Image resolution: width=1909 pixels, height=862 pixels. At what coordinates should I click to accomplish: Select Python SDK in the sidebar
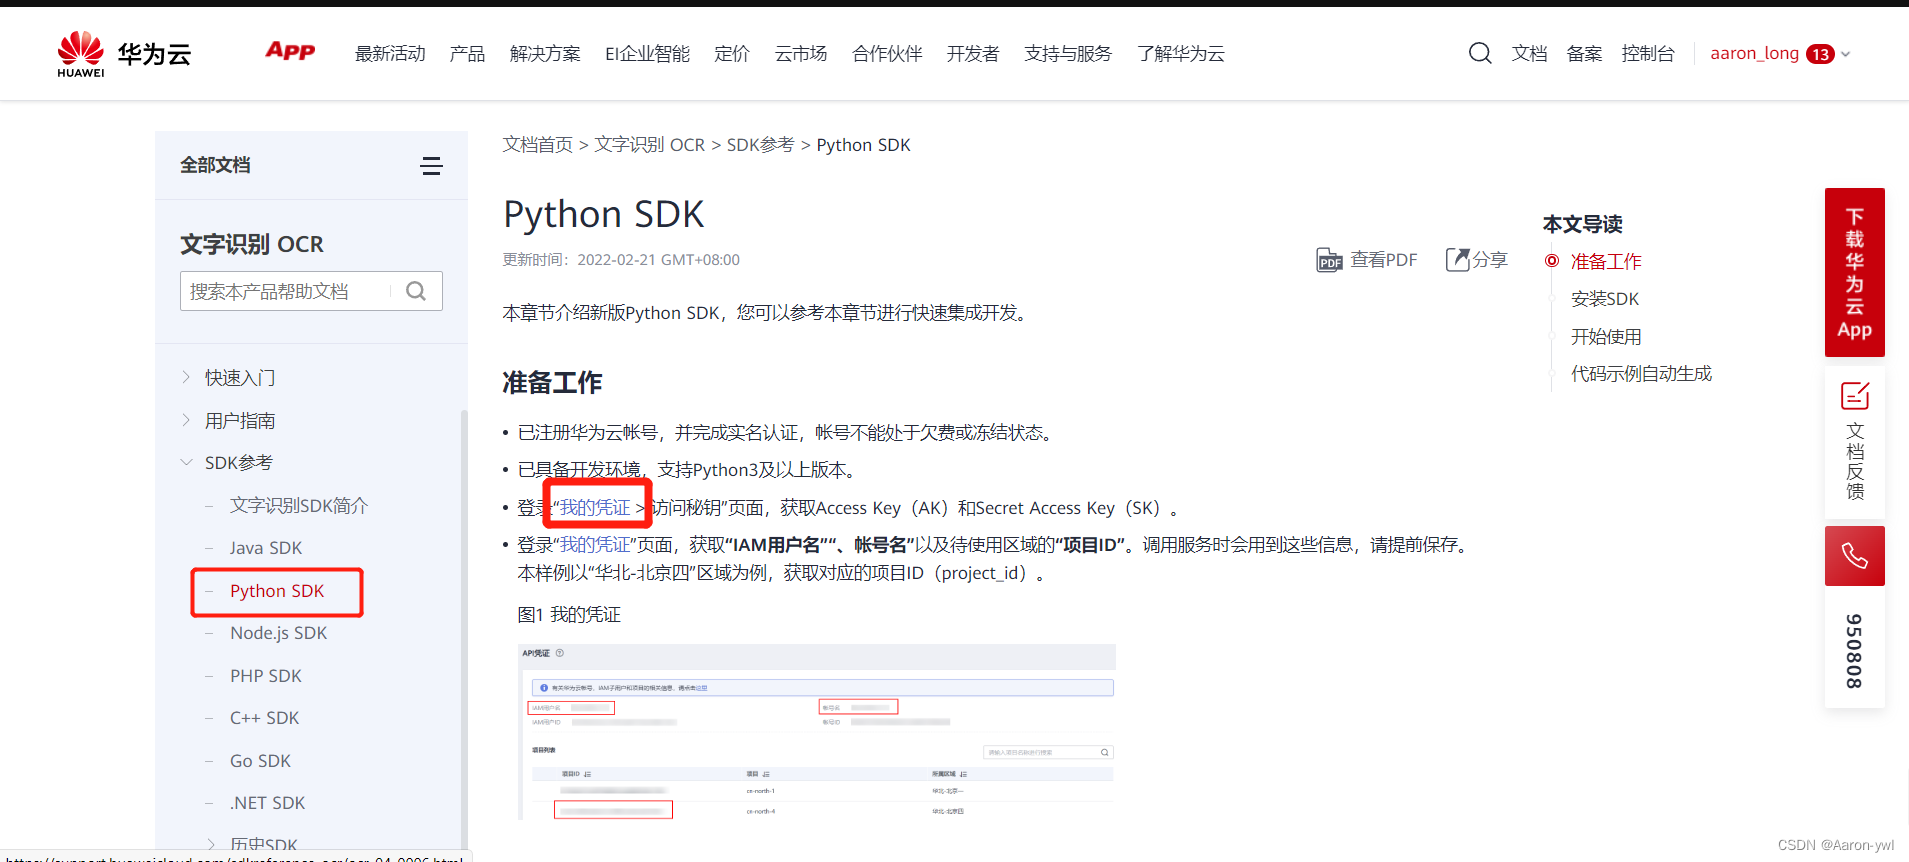coord(277,591)
